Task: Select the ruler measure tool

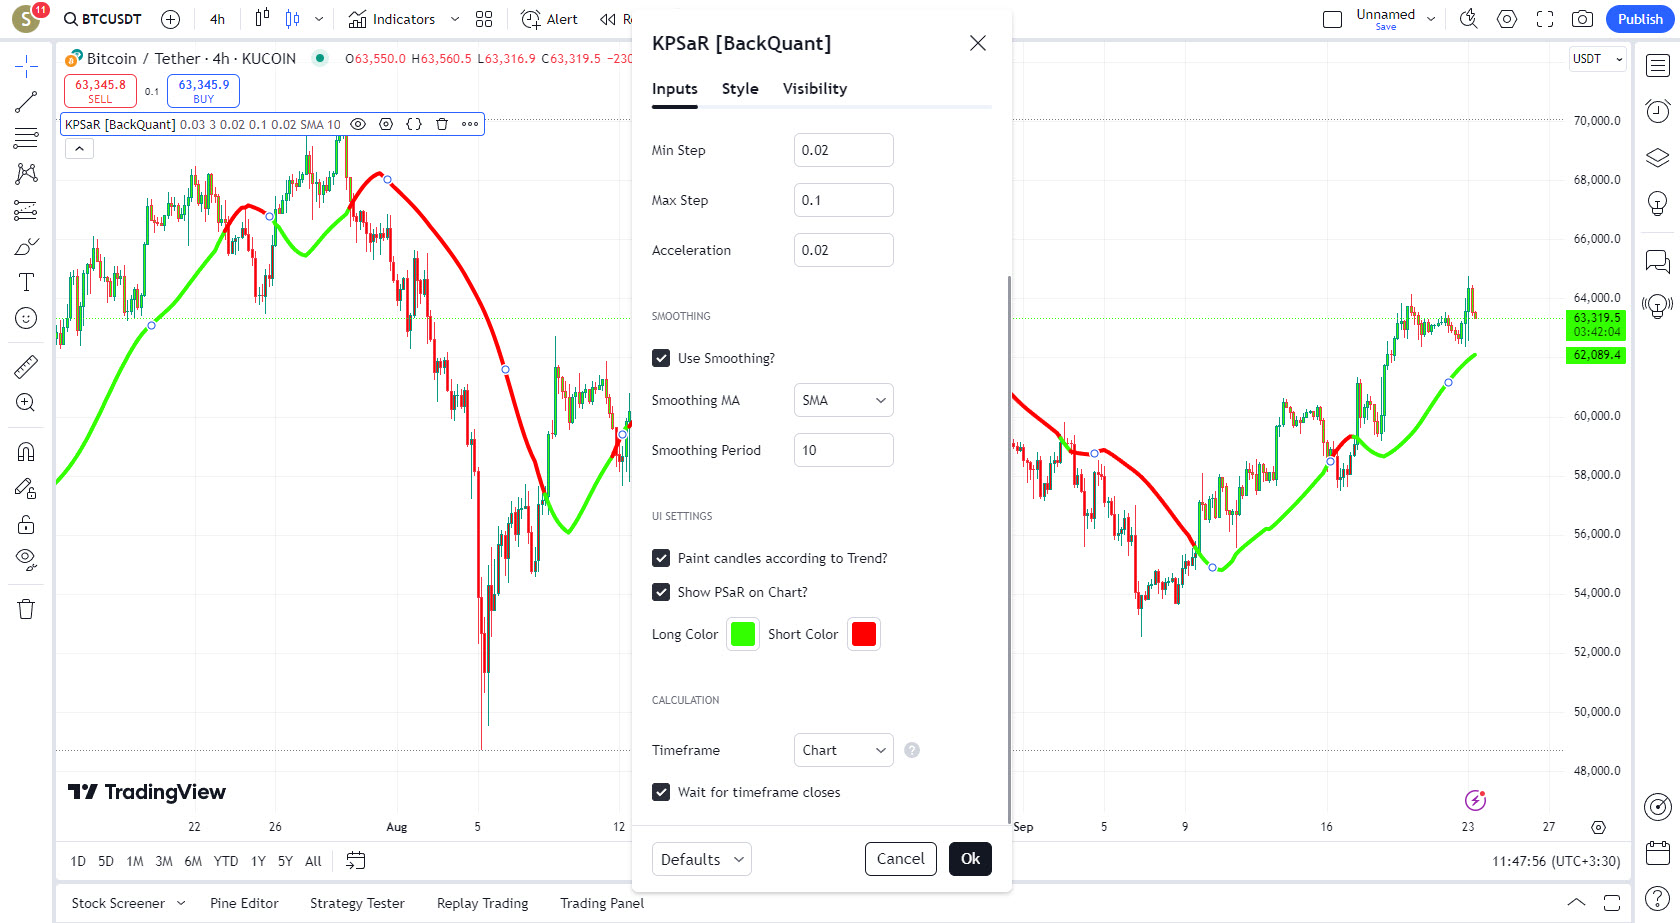Action: coord(26,367)
